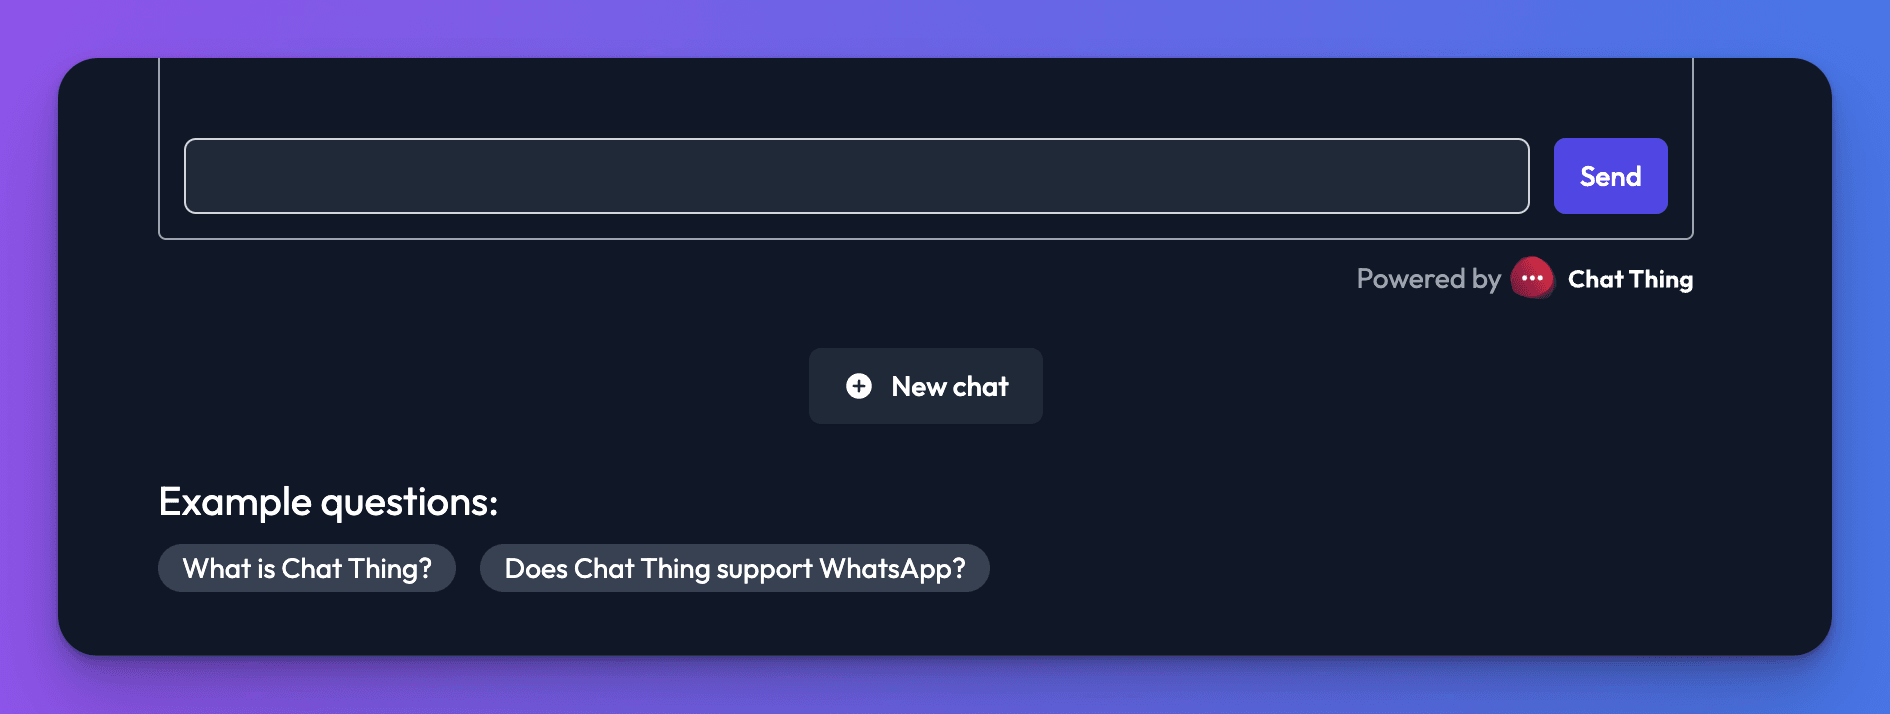Select the 'Example questions:' heading text
Image resolution: width=1890 pixels, height=714 pixels.
click(328, 501)
